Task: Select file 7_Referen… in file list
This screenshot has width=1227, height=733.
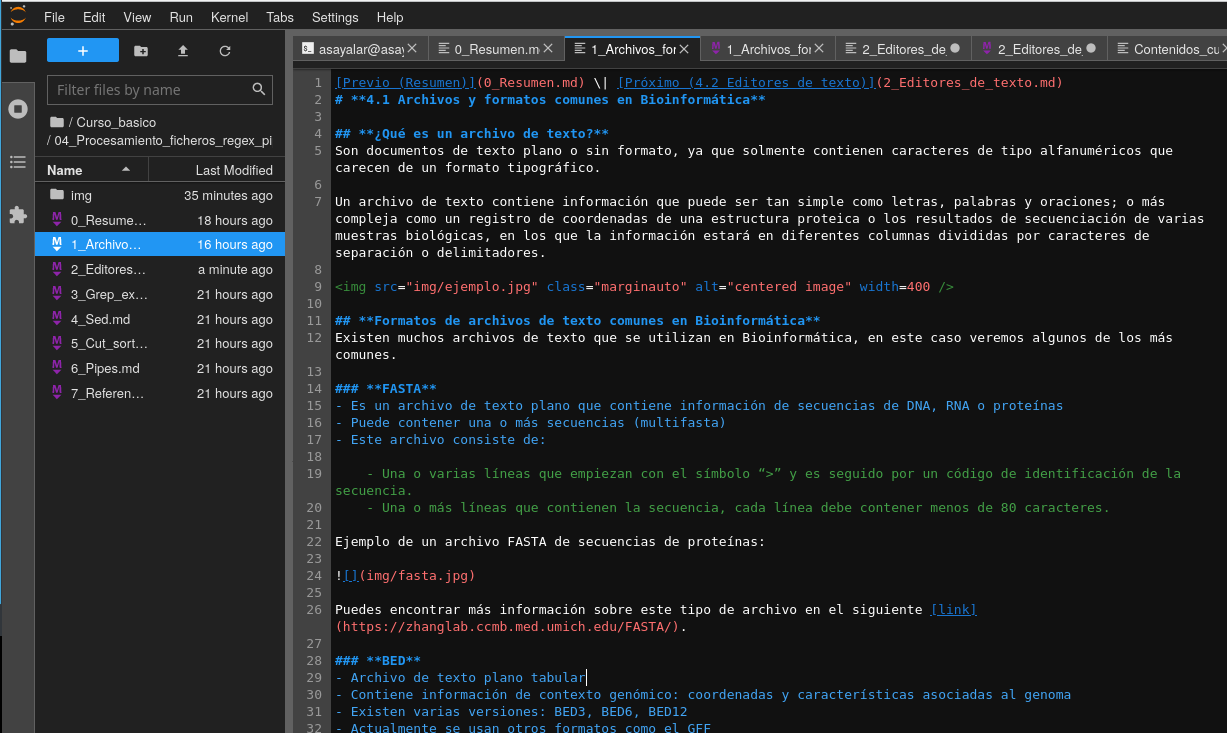Action: (160, 393)
